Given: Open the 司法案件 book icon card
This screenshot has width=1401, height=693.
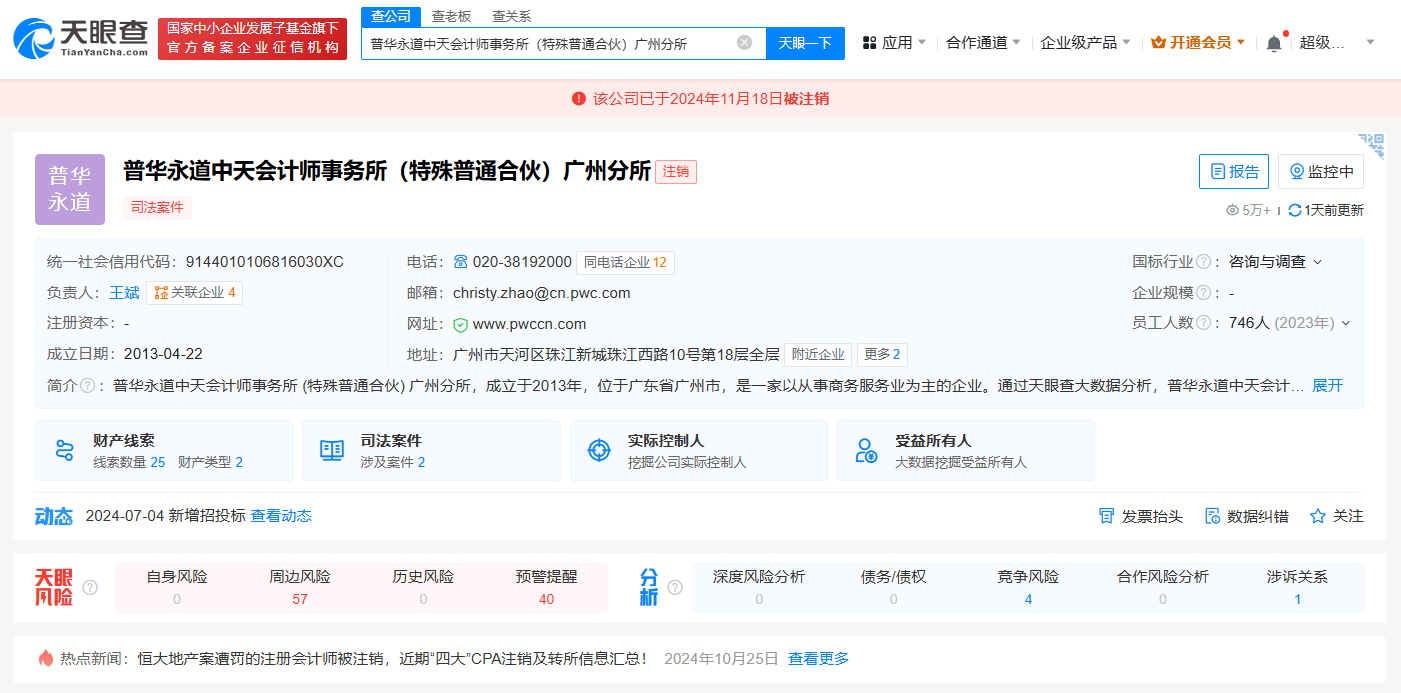Looking at the screenshot, I should coord(332,450).
